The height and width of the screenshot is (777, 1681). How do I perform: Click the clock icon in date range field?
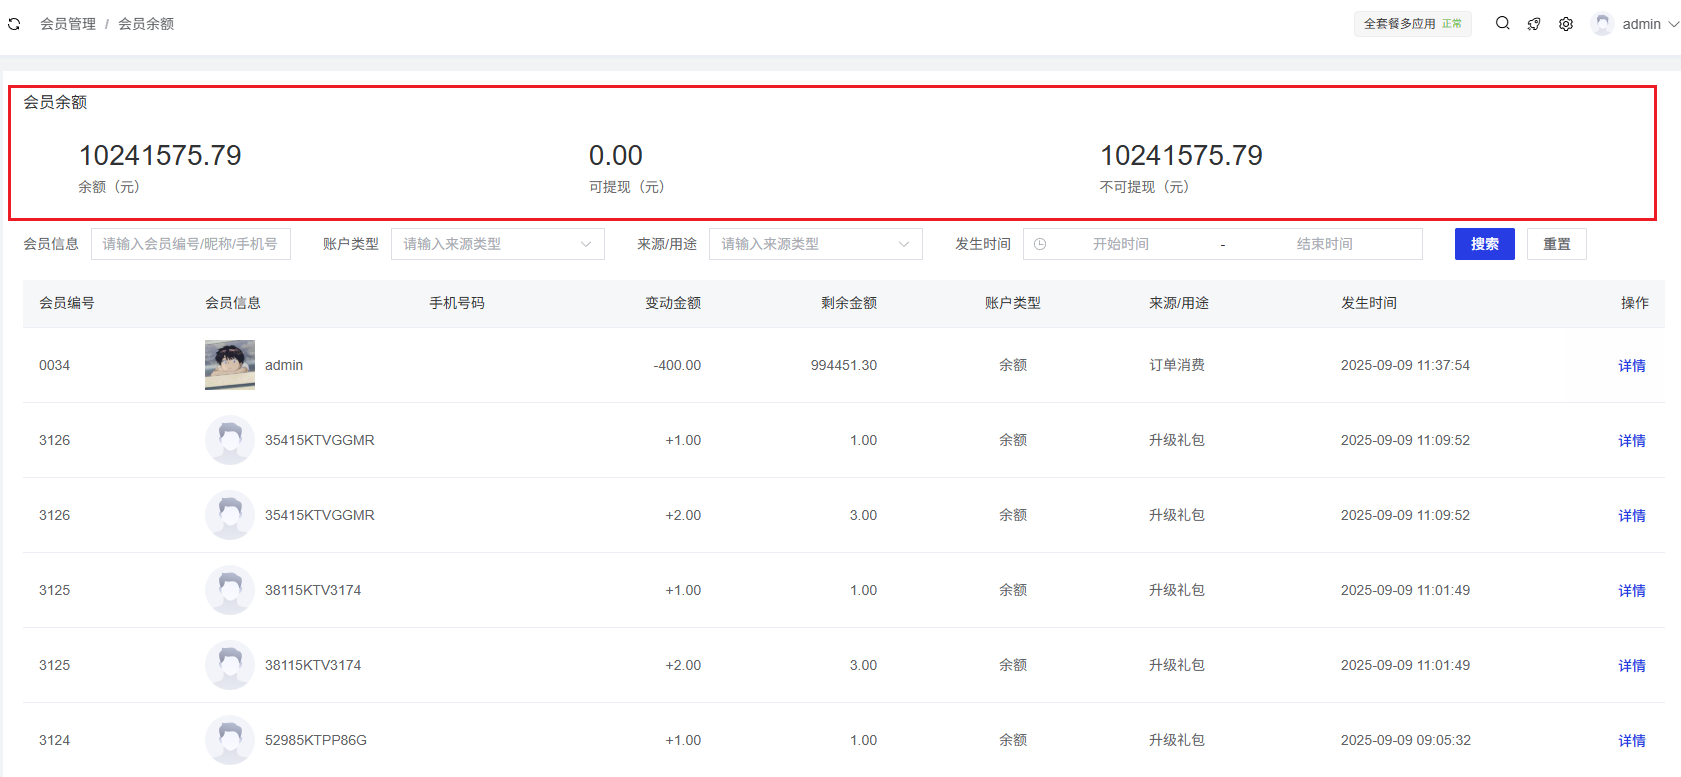tap(1040, 244)
